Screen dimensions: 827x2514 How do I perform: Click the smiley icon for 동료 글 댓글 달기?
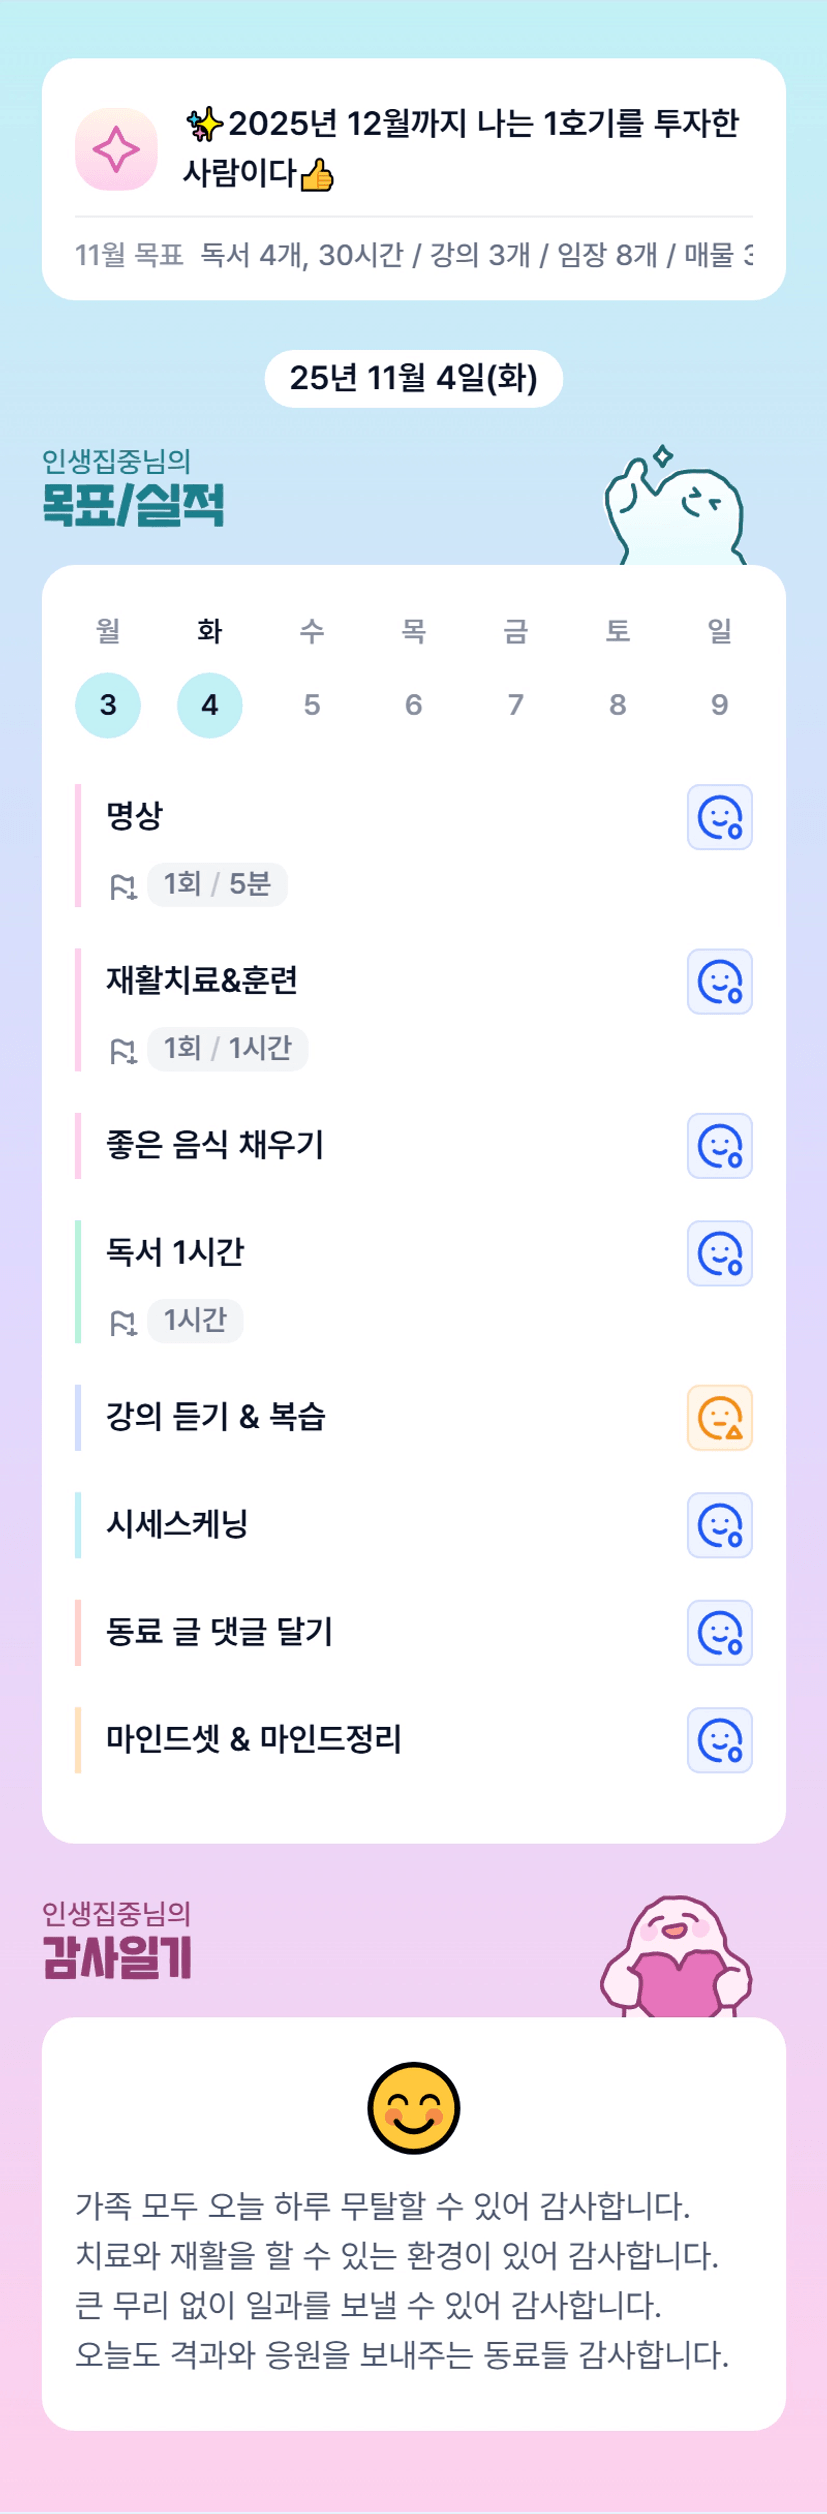point(719,1632)
